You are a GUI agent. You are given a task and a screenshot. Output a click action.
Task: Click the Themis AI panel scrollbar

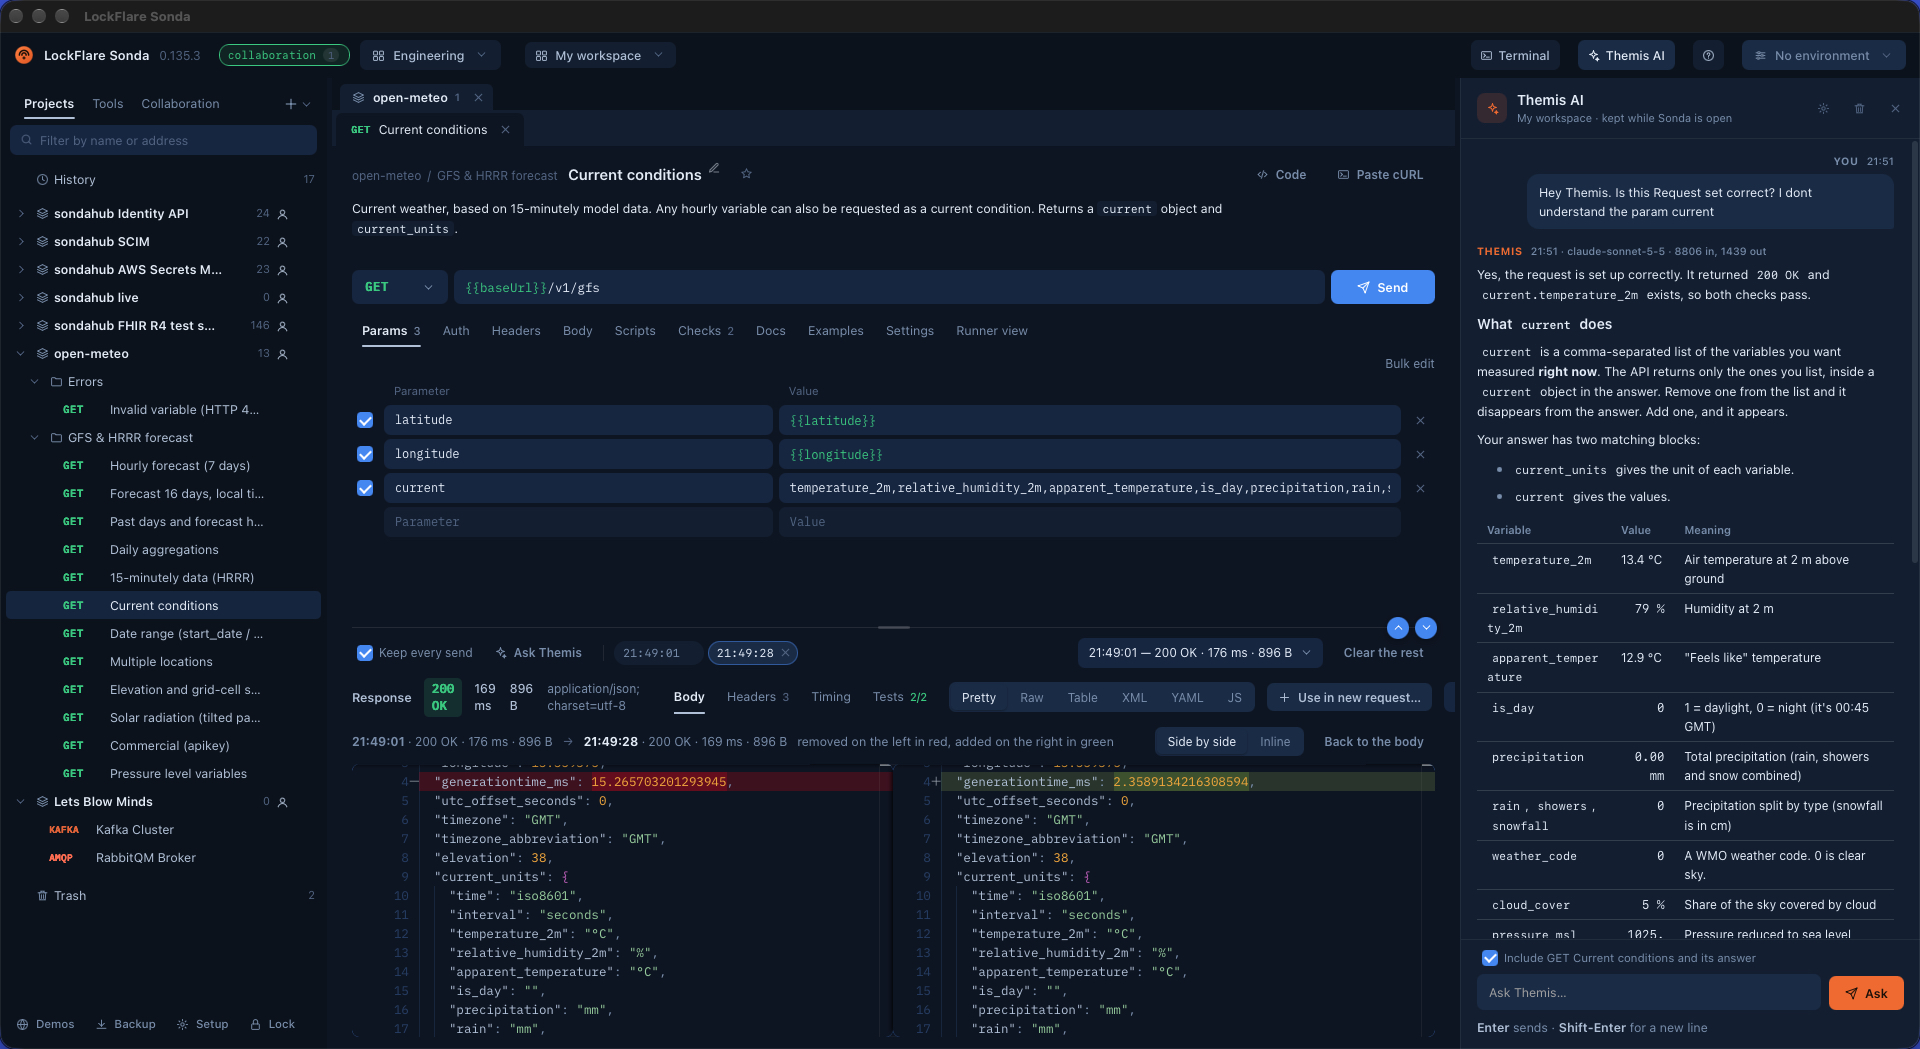[1914, 350]
